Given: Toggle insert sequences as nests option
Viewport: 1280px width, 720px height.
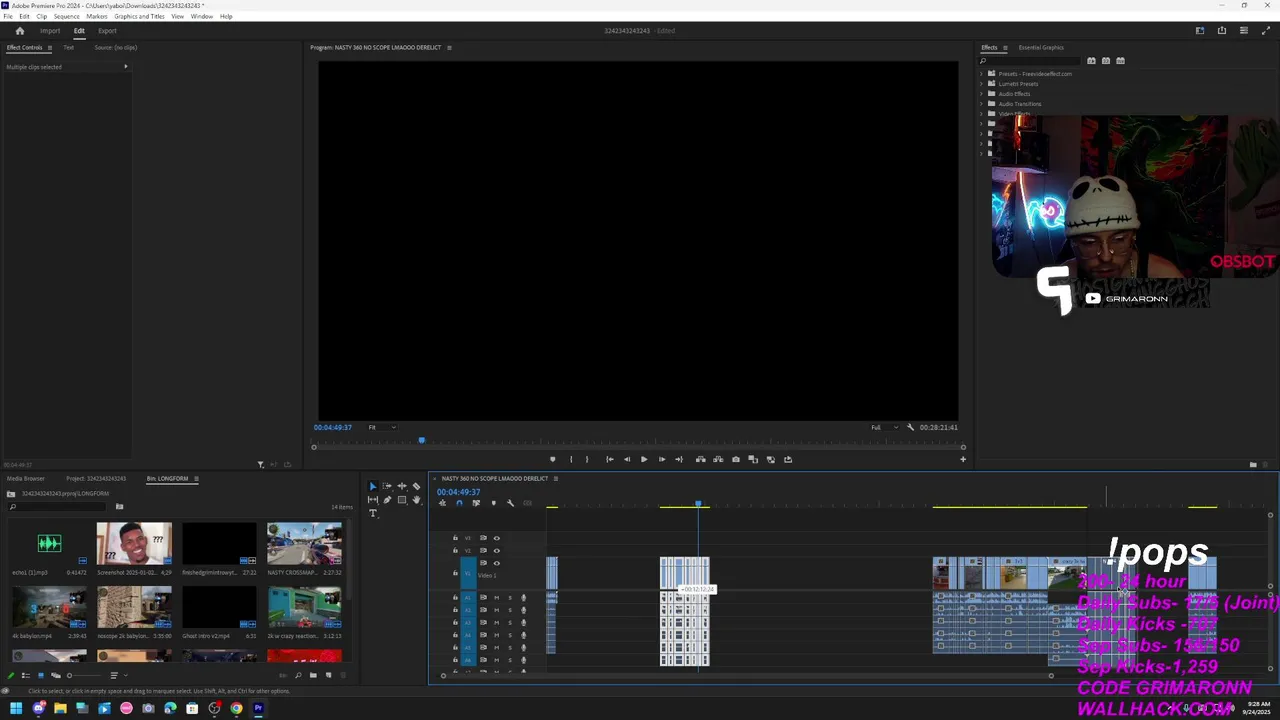Looking at the screenshot, I should pyautogui.click(x=442, y=503).
